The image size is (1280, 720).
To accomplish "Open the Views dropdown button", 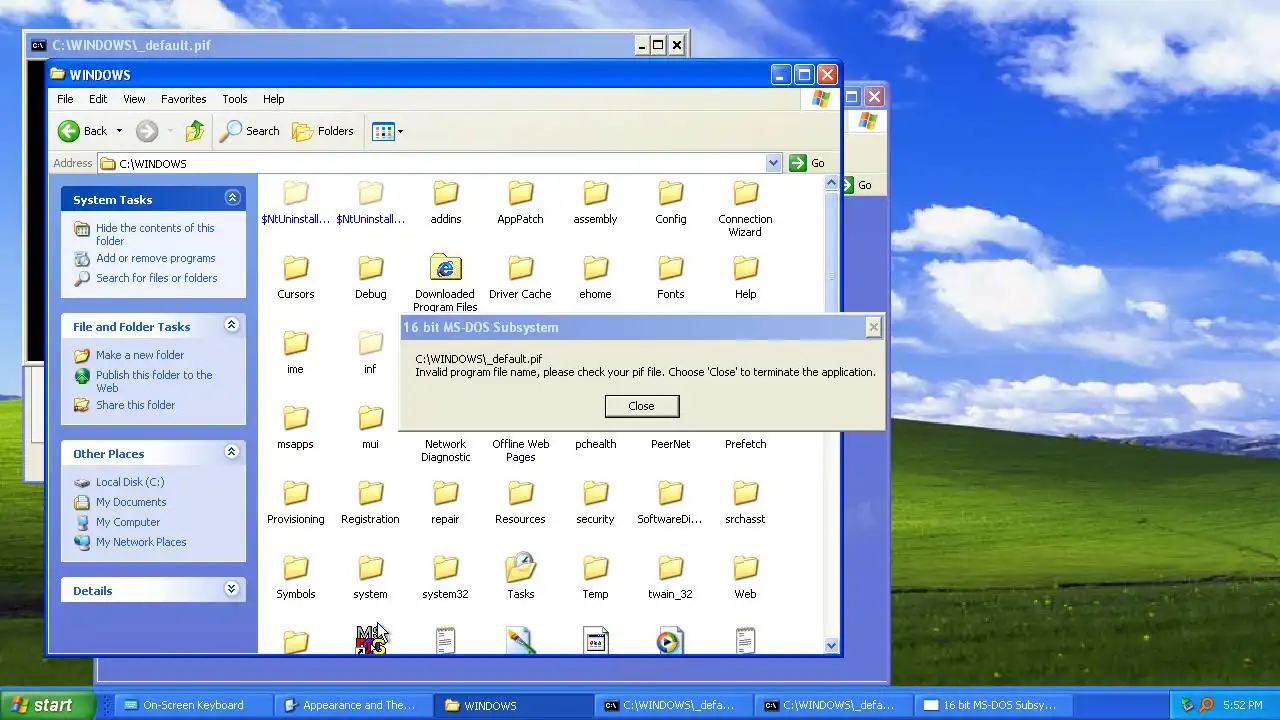I will coord(387,131).
